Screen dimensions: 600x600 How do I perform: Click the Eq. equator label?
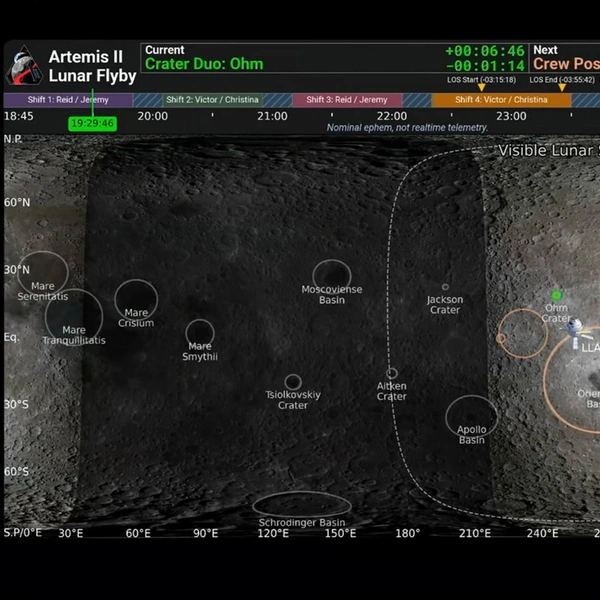11,337
